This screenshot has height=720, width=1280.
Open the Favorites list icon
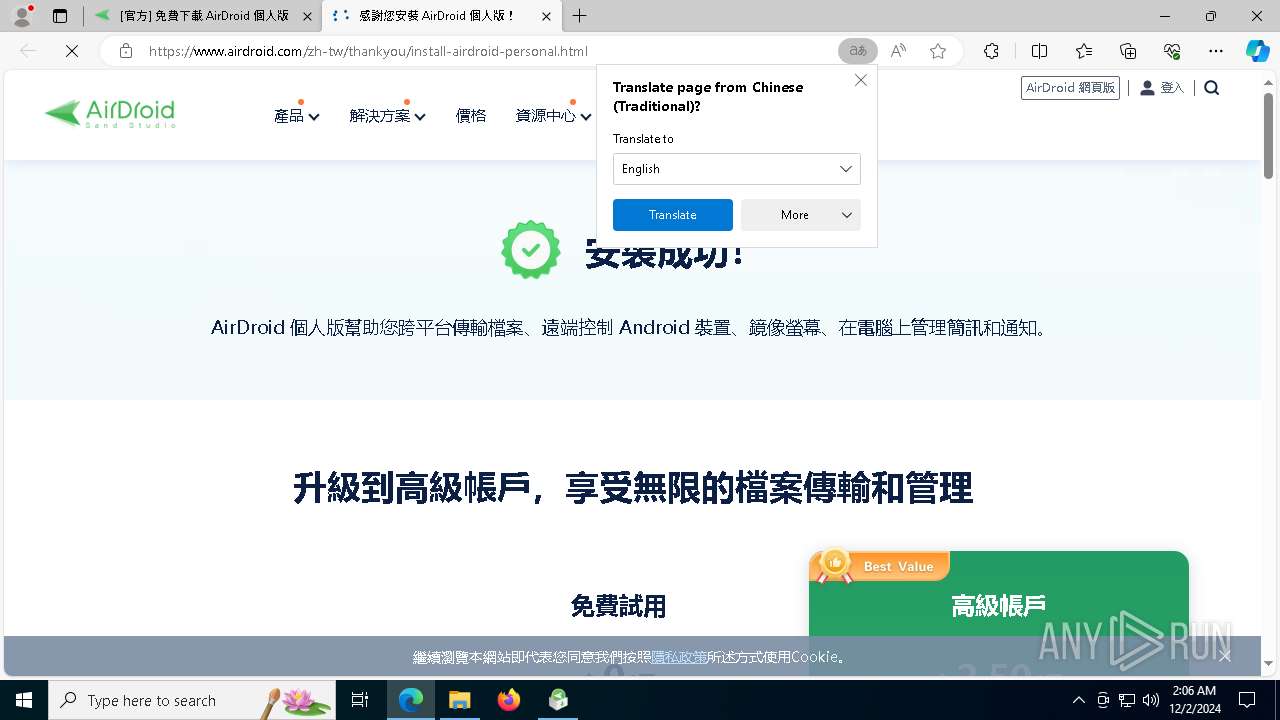pyautogui.click(x=1084, y=51)
